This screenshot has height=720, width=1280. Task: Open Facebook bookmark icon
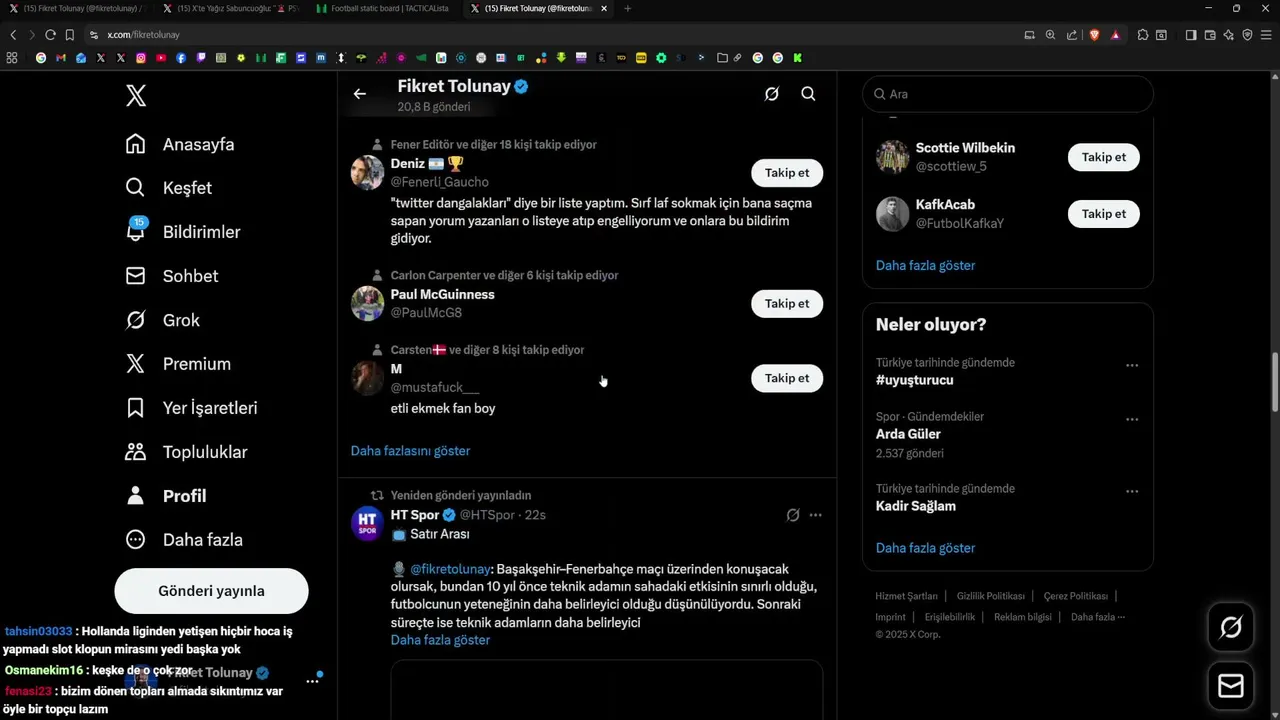[x=181, y=58]
